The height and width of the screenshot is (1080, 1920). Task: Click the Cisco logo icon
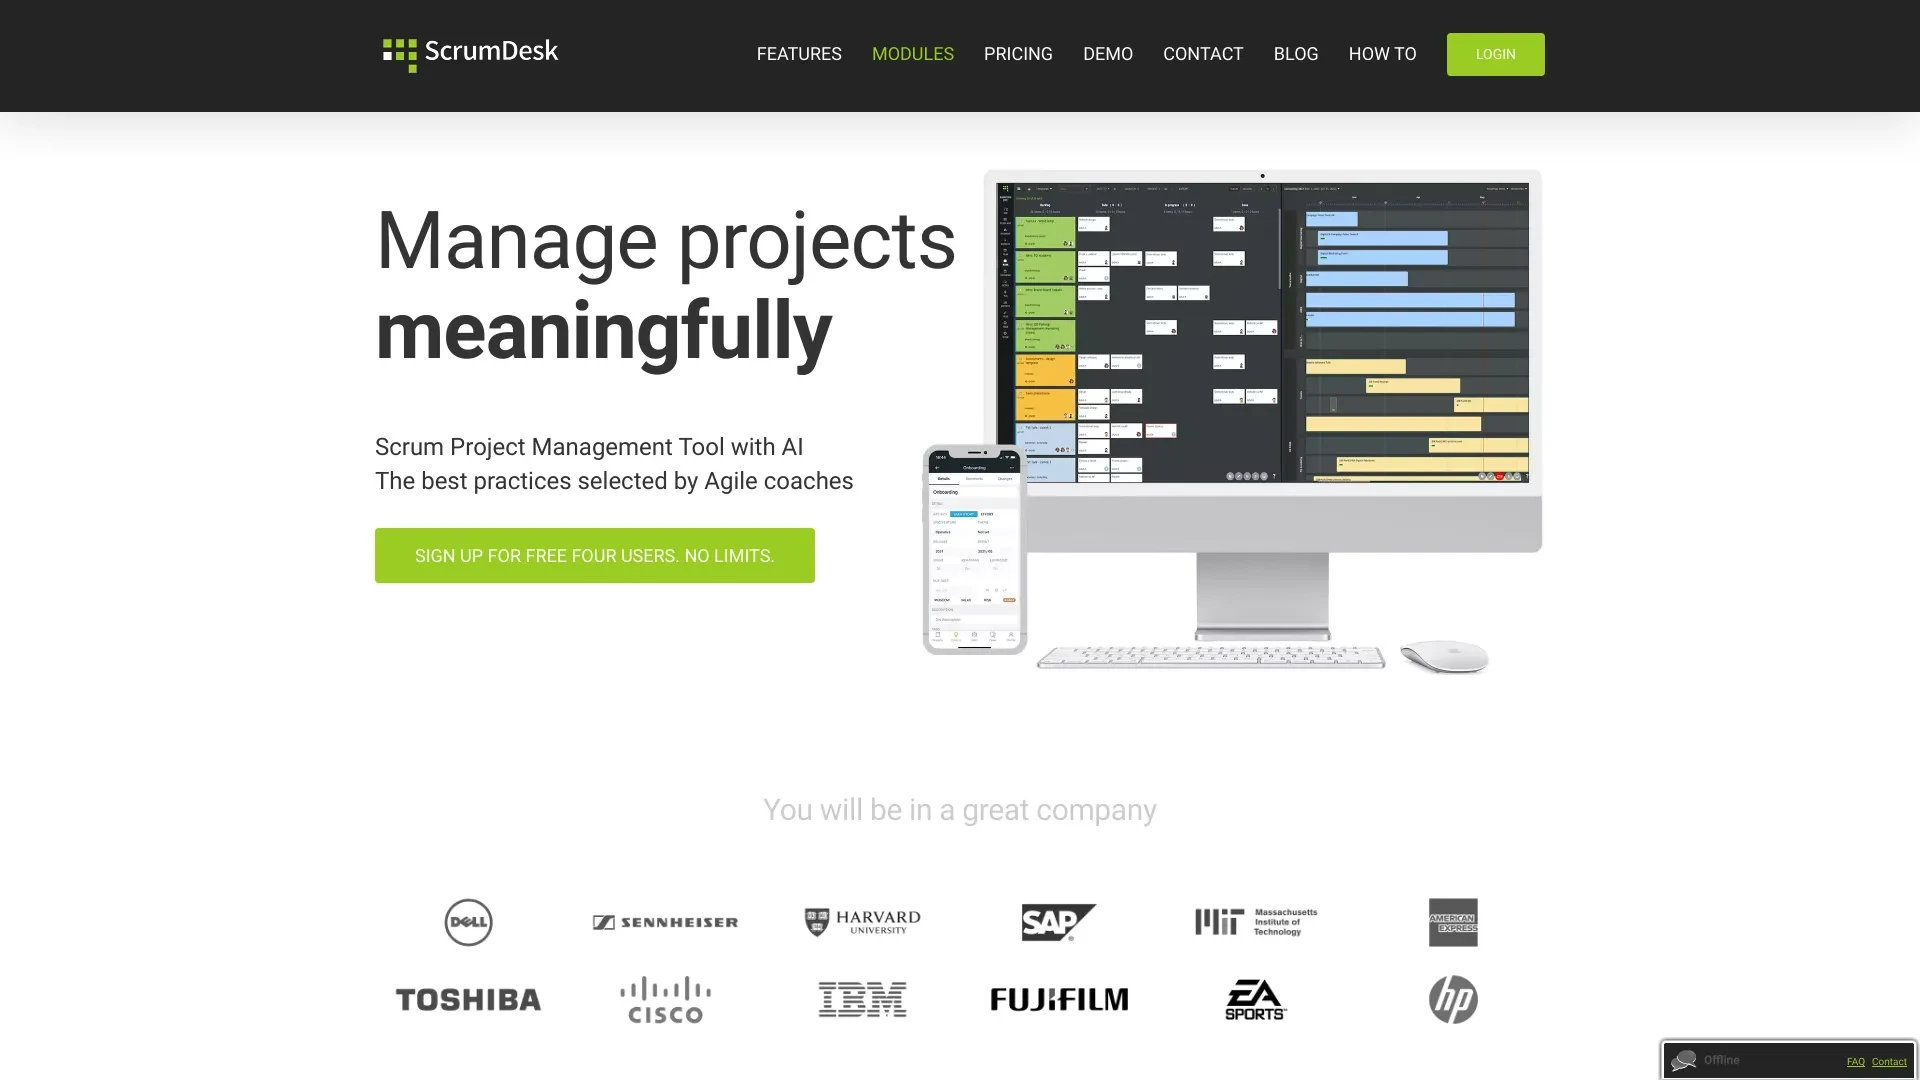[x=665, y=998]
